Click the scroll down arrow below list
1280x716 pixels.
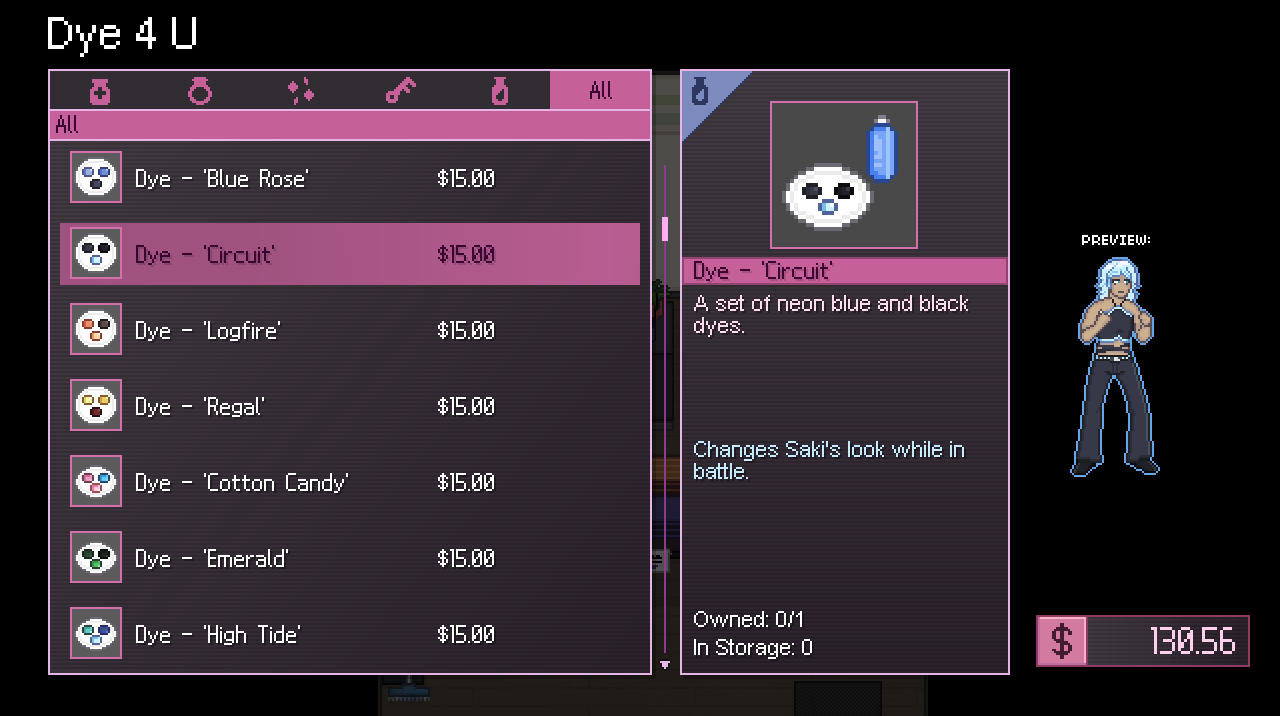tap(665, 664)
